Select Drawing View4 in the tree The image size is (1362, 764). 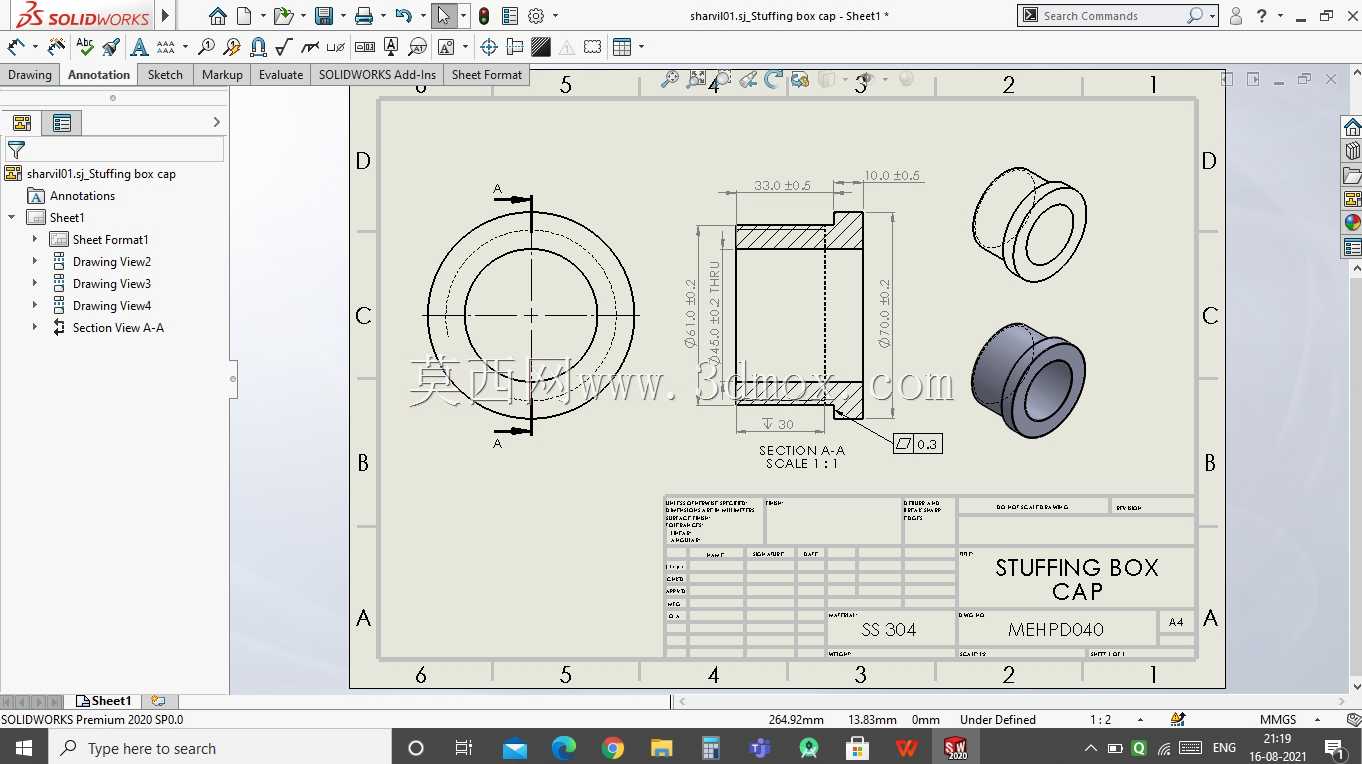[111, 305]
